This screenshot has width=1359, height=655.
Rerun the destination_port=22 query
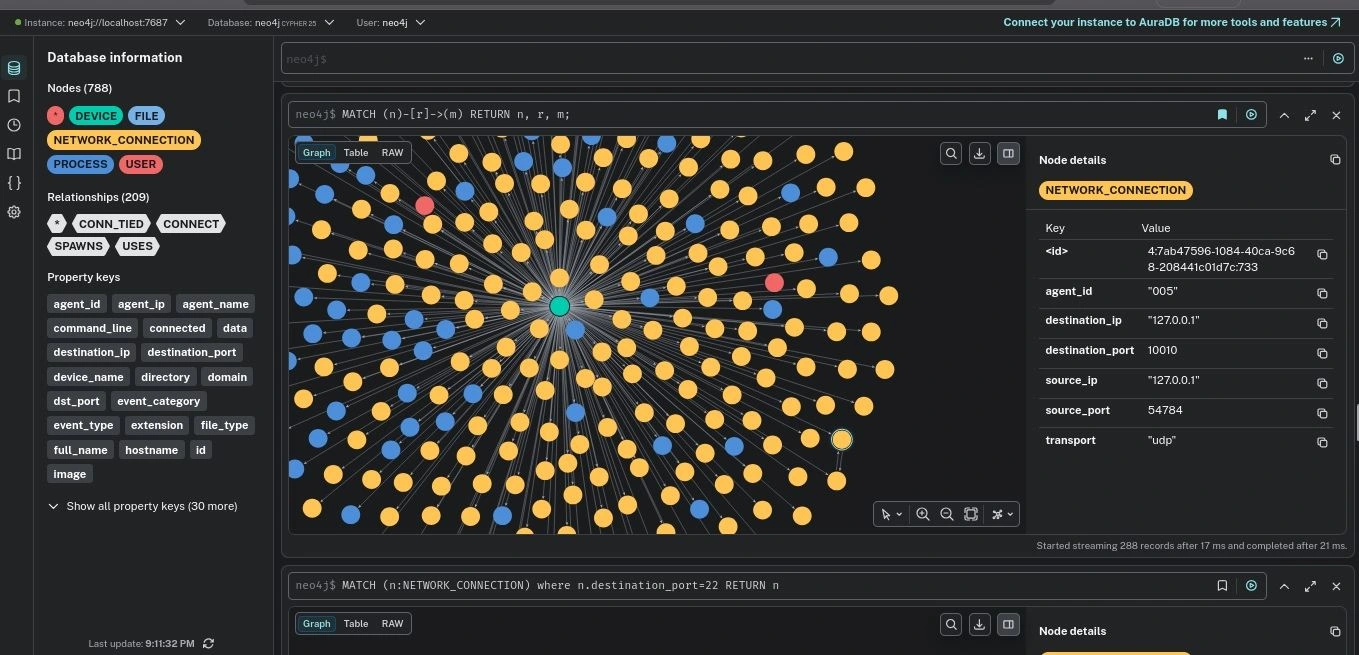click(x=1251, y=586)
